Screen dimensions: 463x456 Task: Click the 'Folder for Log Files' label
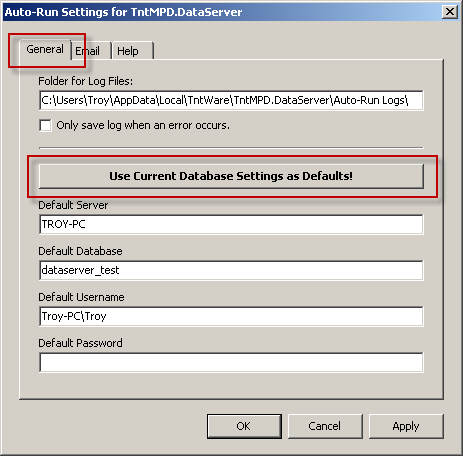pos(86,81)
